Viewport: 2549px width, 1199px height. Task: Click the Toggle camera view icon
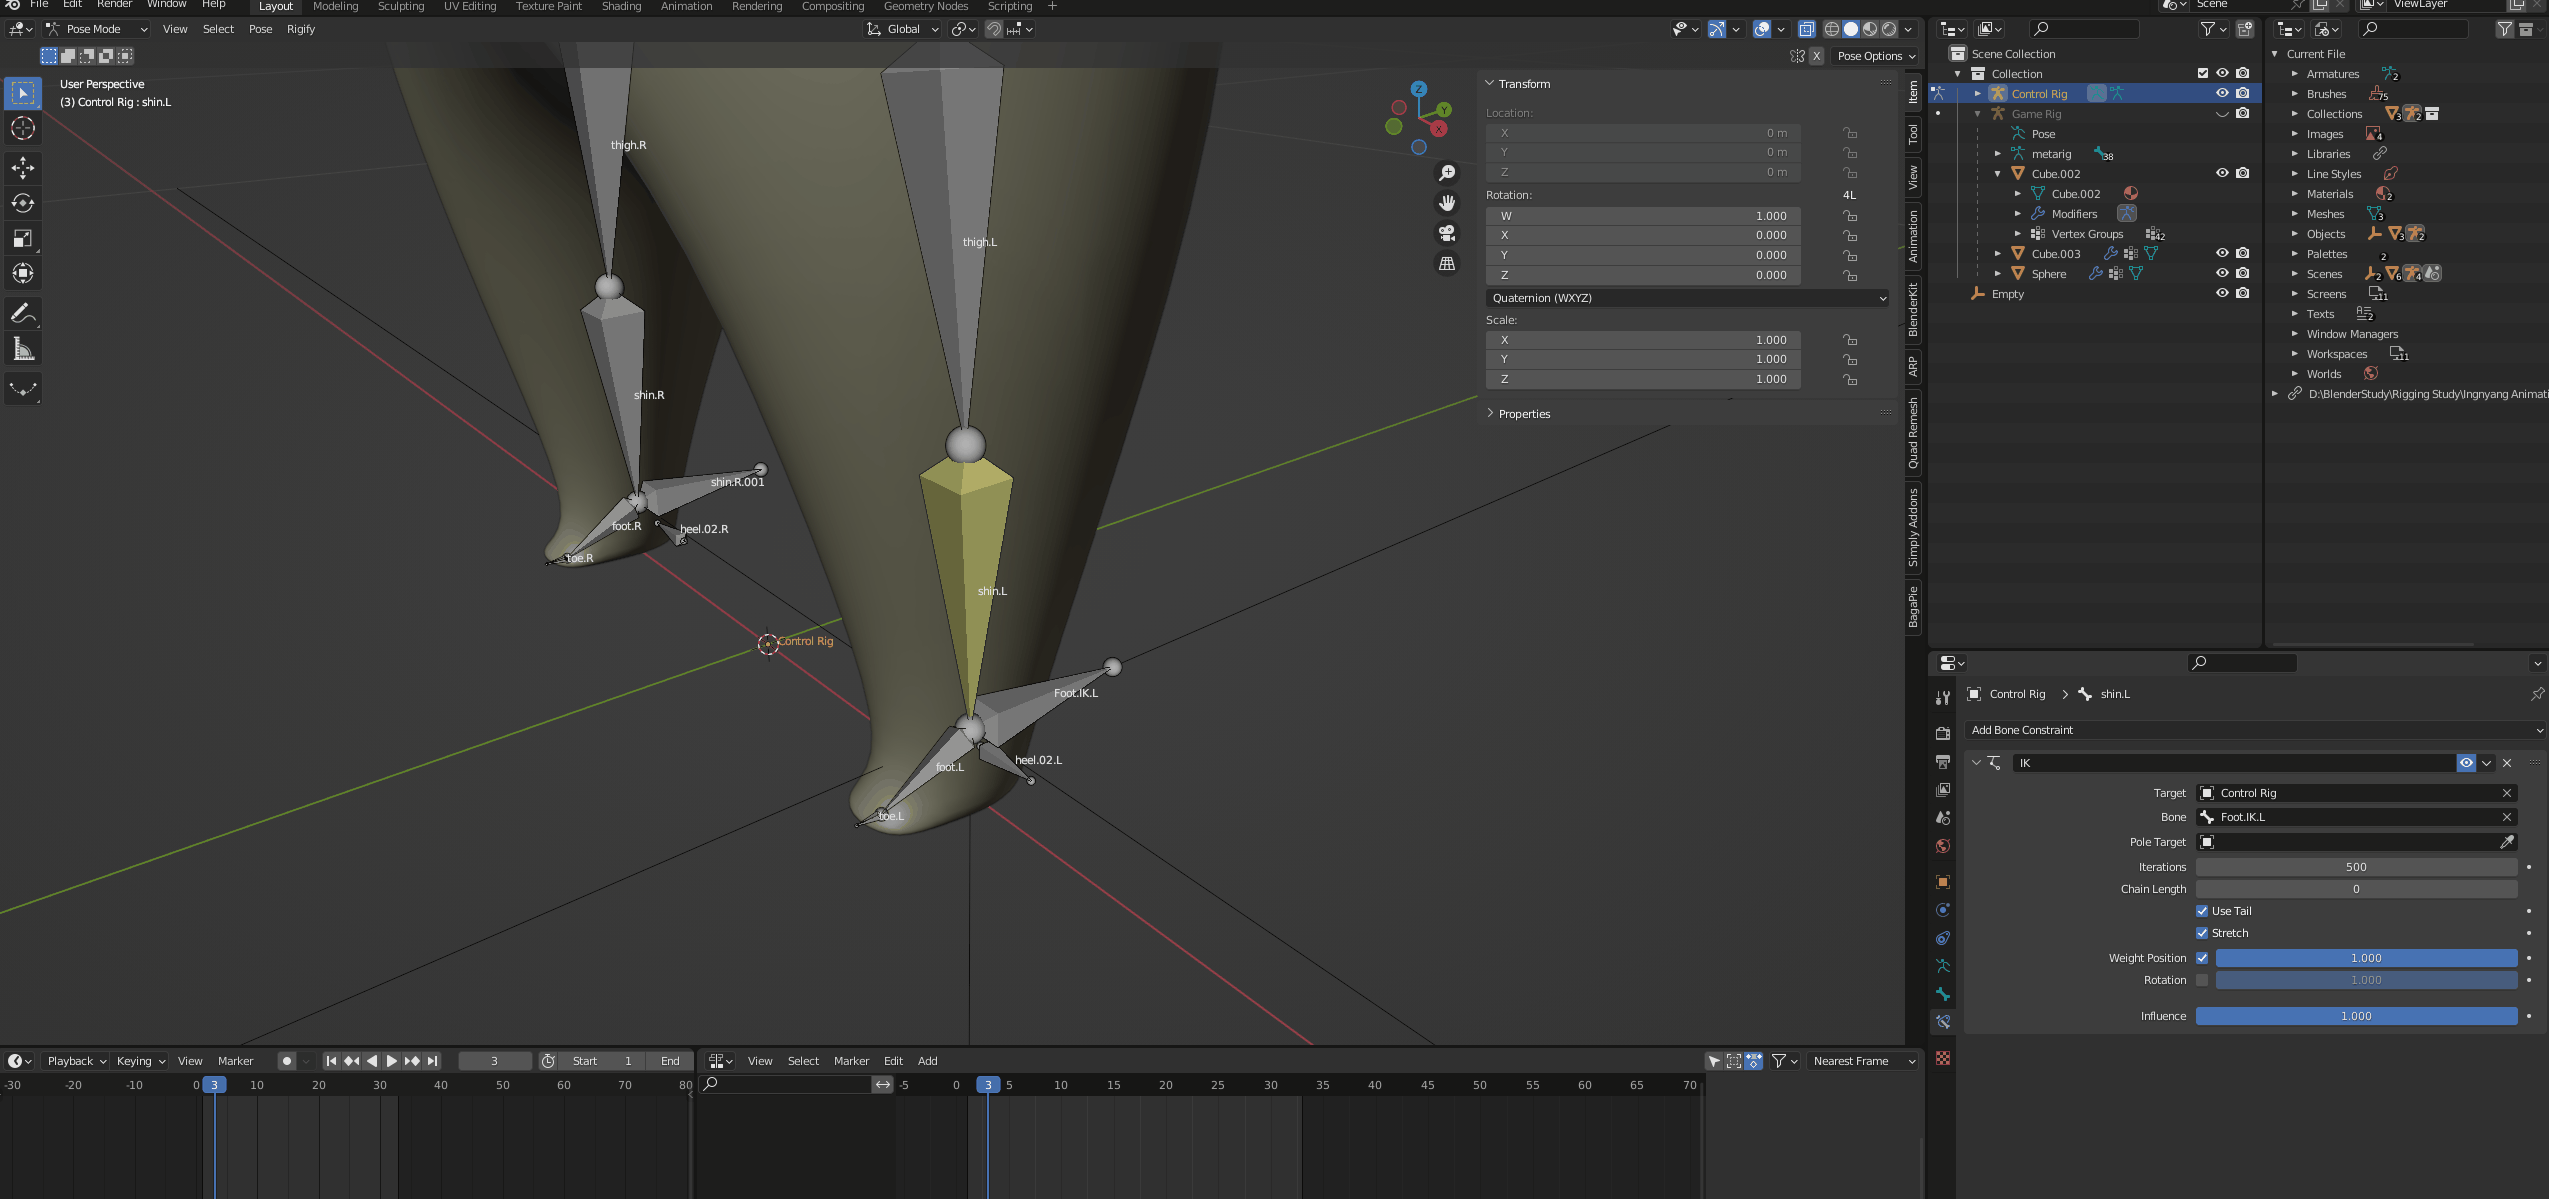(1446, 233)
